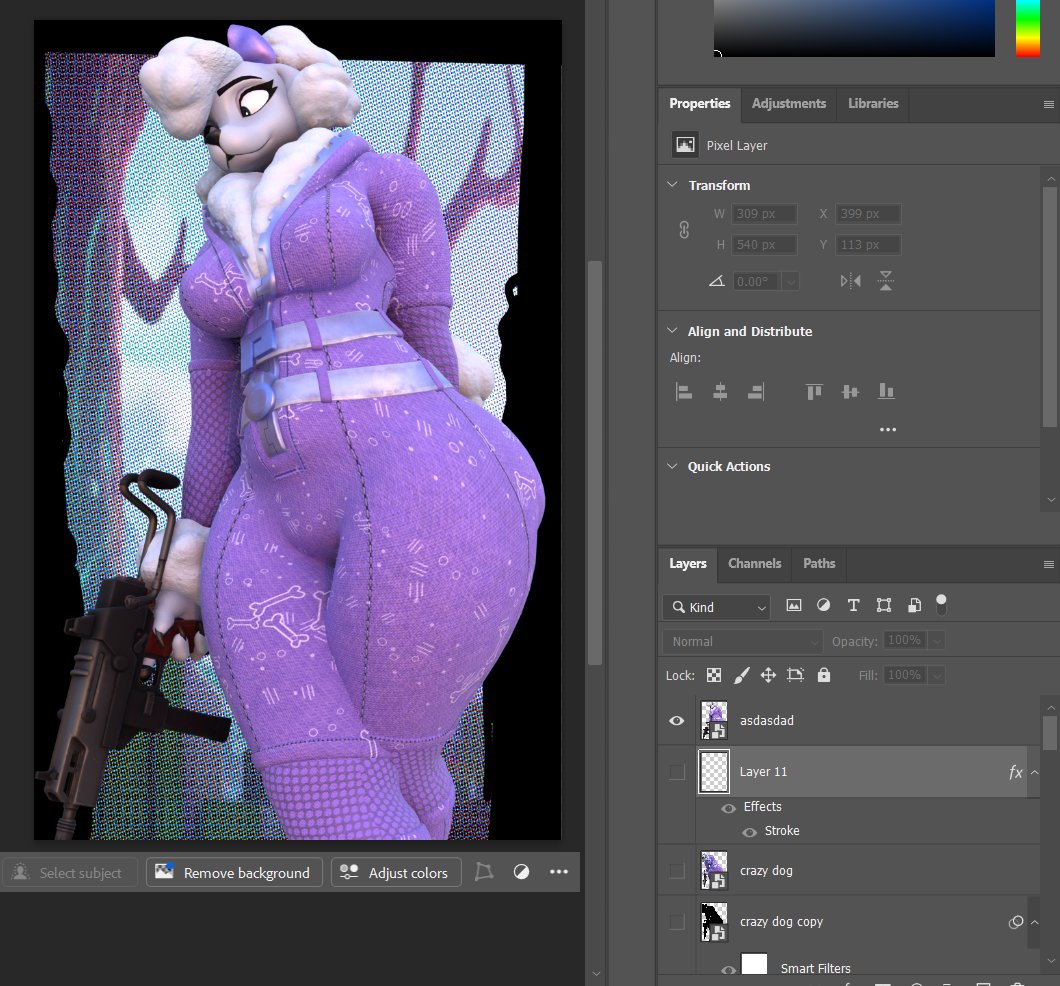The width and height of the screenshot is (1060, 986).
Task: Align right edges
Action: [756, 391]
